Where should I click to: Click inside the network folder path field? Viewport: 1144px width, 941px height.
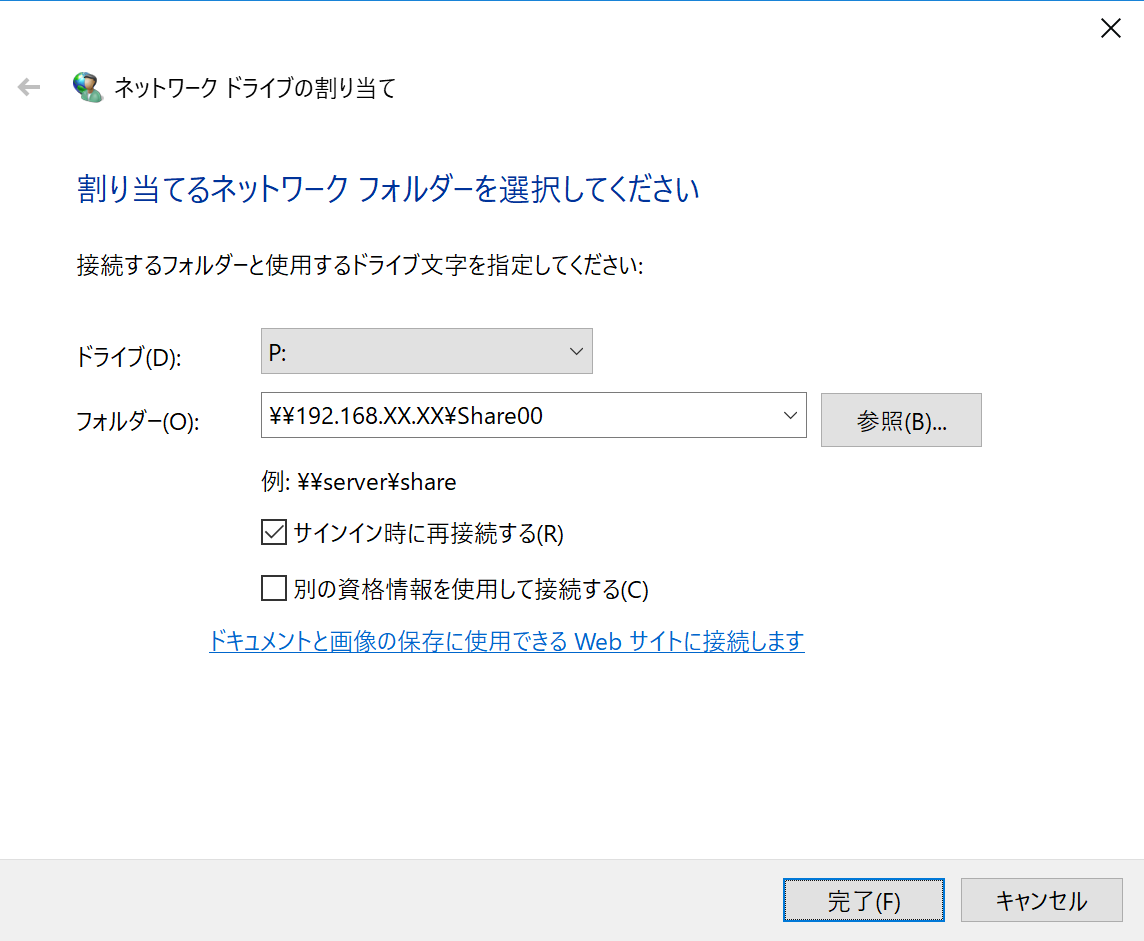pyautogui.click(x=500, y=415)
